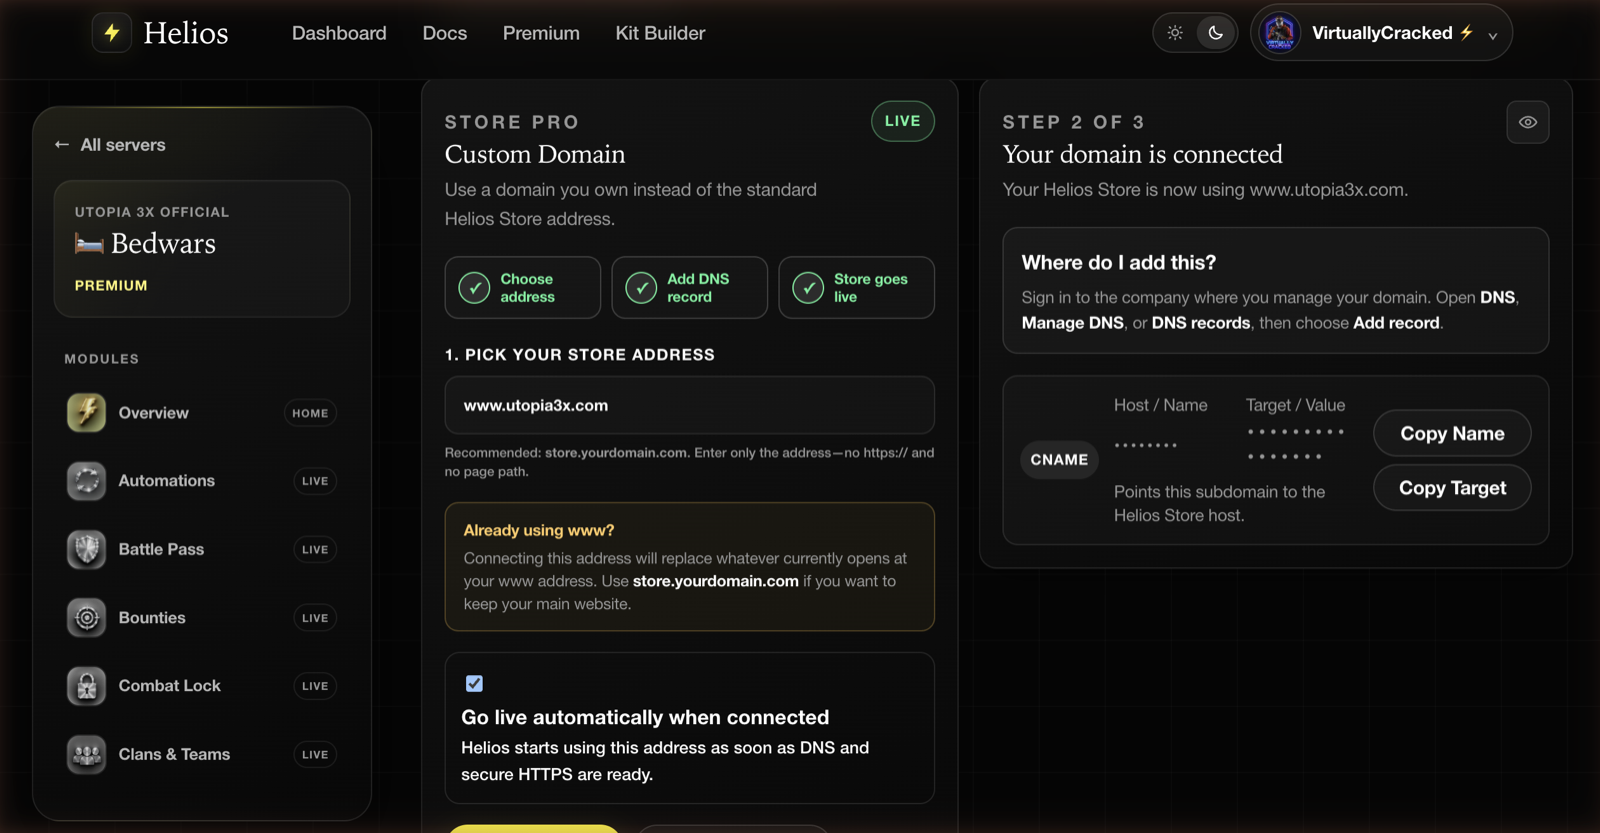Click the Your domain is connected heading
Viewport: 1600px width, 833px height.
[x=1142, y=154]
